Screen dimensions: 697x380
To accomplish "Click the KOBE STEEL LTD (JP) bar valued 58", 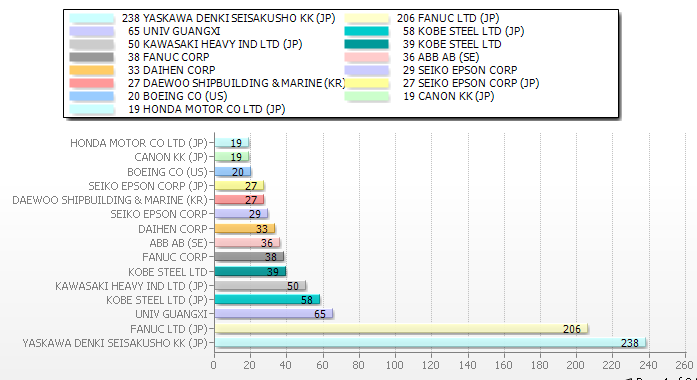I will click(x=267, y=300).
